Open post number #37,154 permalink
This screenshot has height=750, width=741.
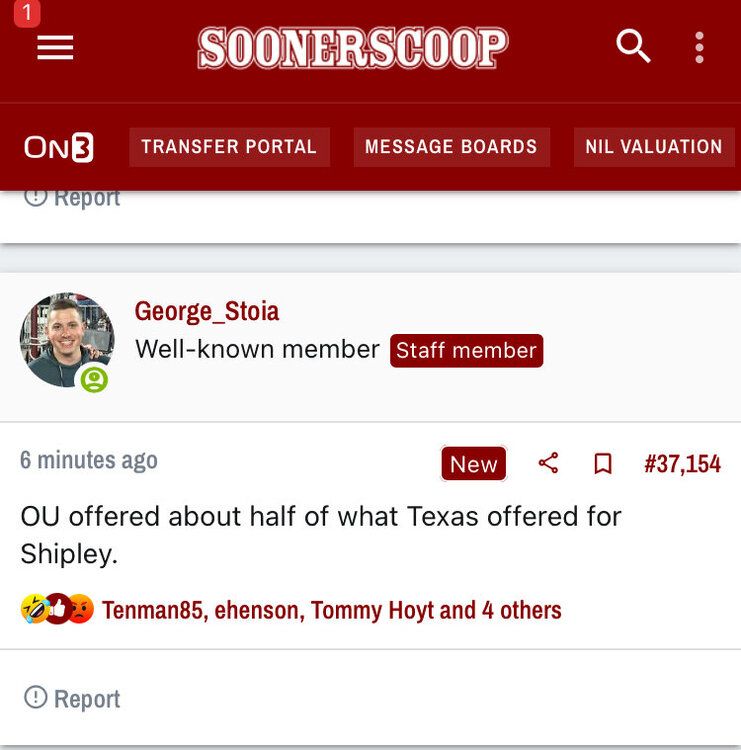682,464
